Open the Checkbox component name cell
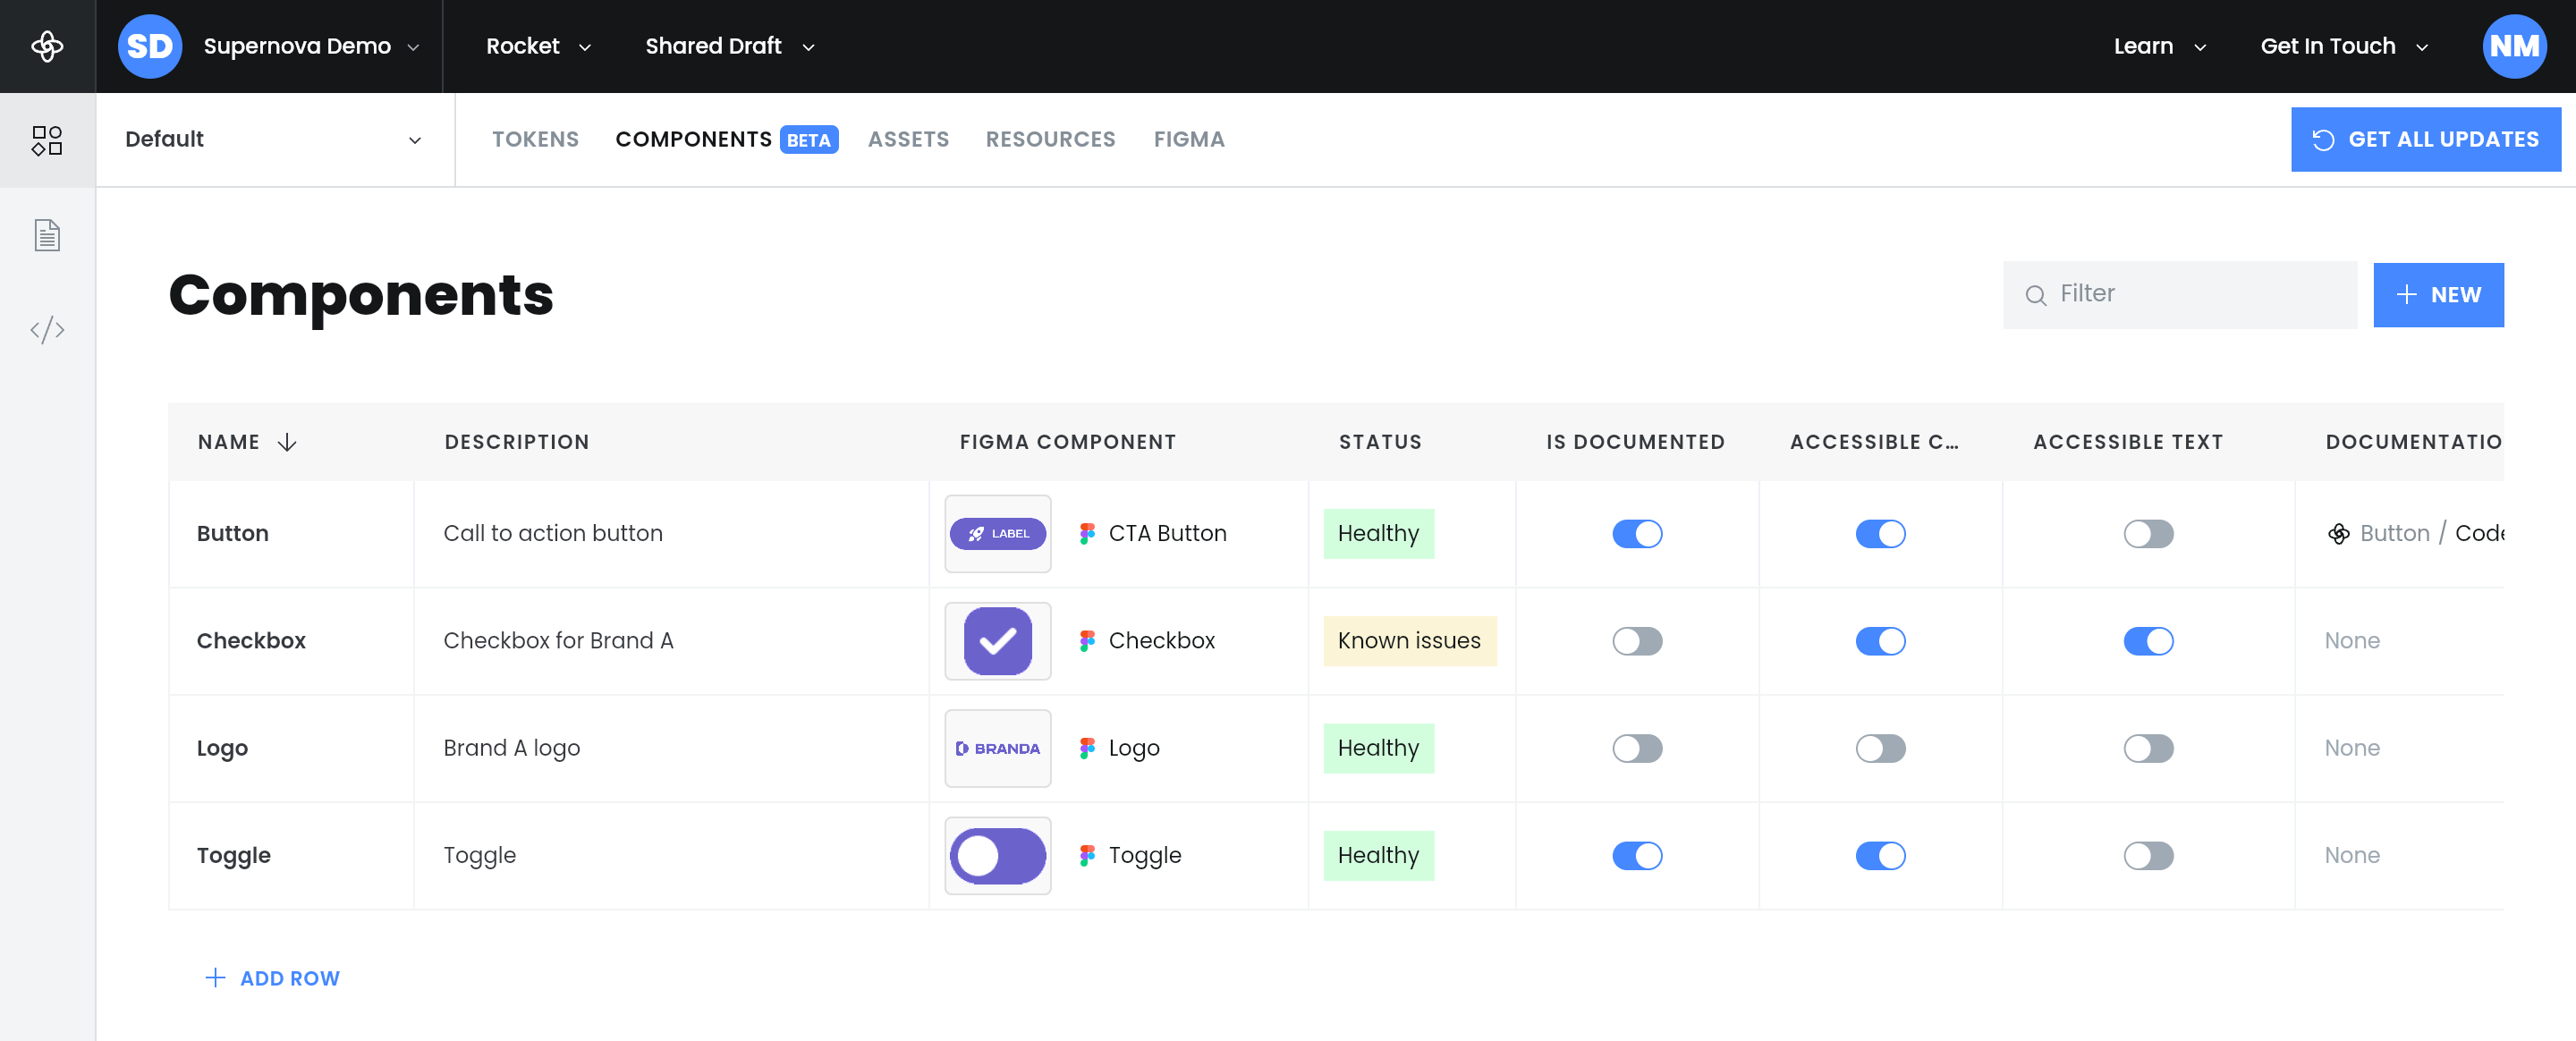Viewport: 2576px width, 1041px height. tap(291, 641)
